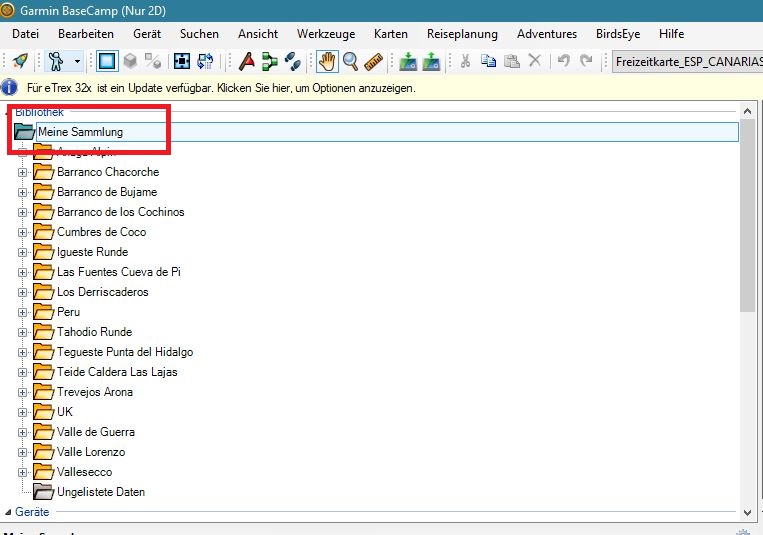Open the Gerät menu
763x535 pixels.
(x=147, y=34)
